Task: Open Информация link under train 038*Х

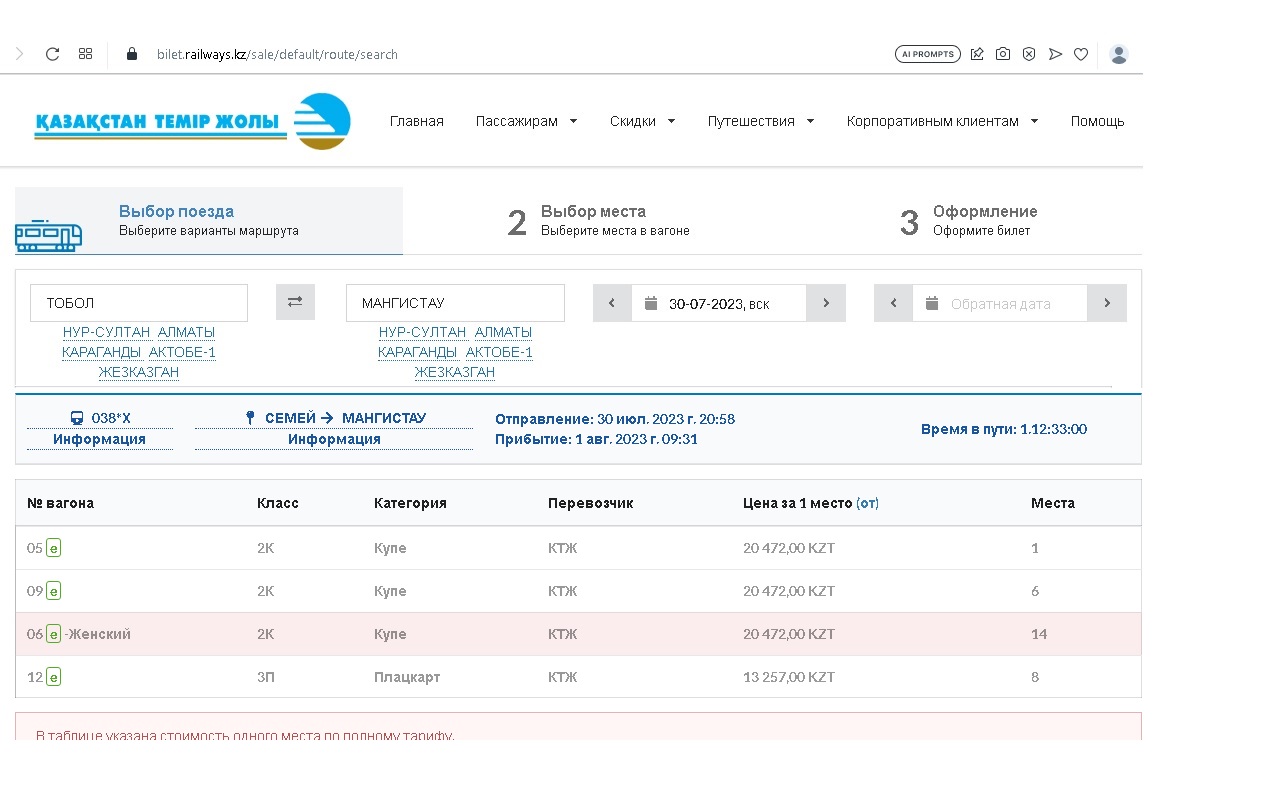Action: (99, 439)
